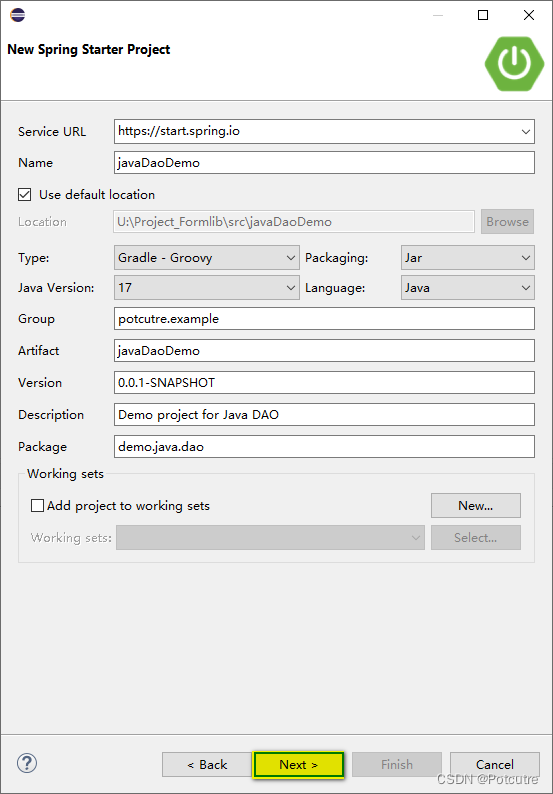The image size is (553, 794).
Task: Click the disabled Location path field
Action: [294, 221]
